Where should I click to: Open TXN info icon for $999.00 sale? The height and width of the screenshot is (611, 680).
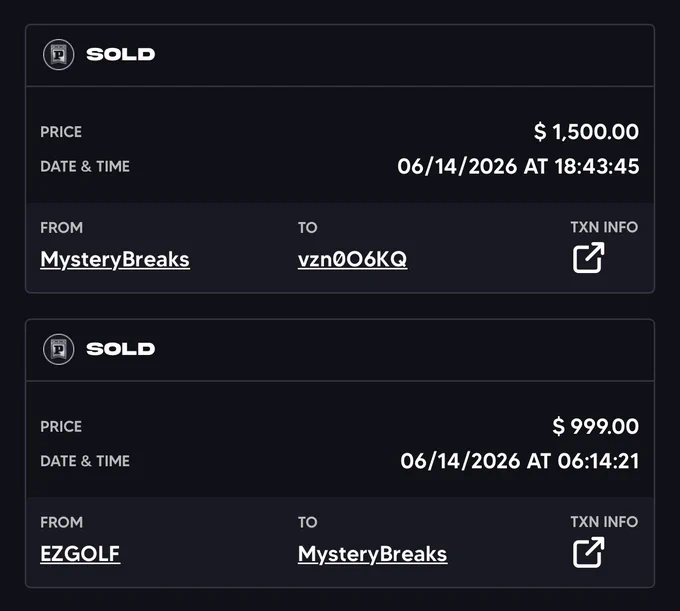(x=588, y=552)
